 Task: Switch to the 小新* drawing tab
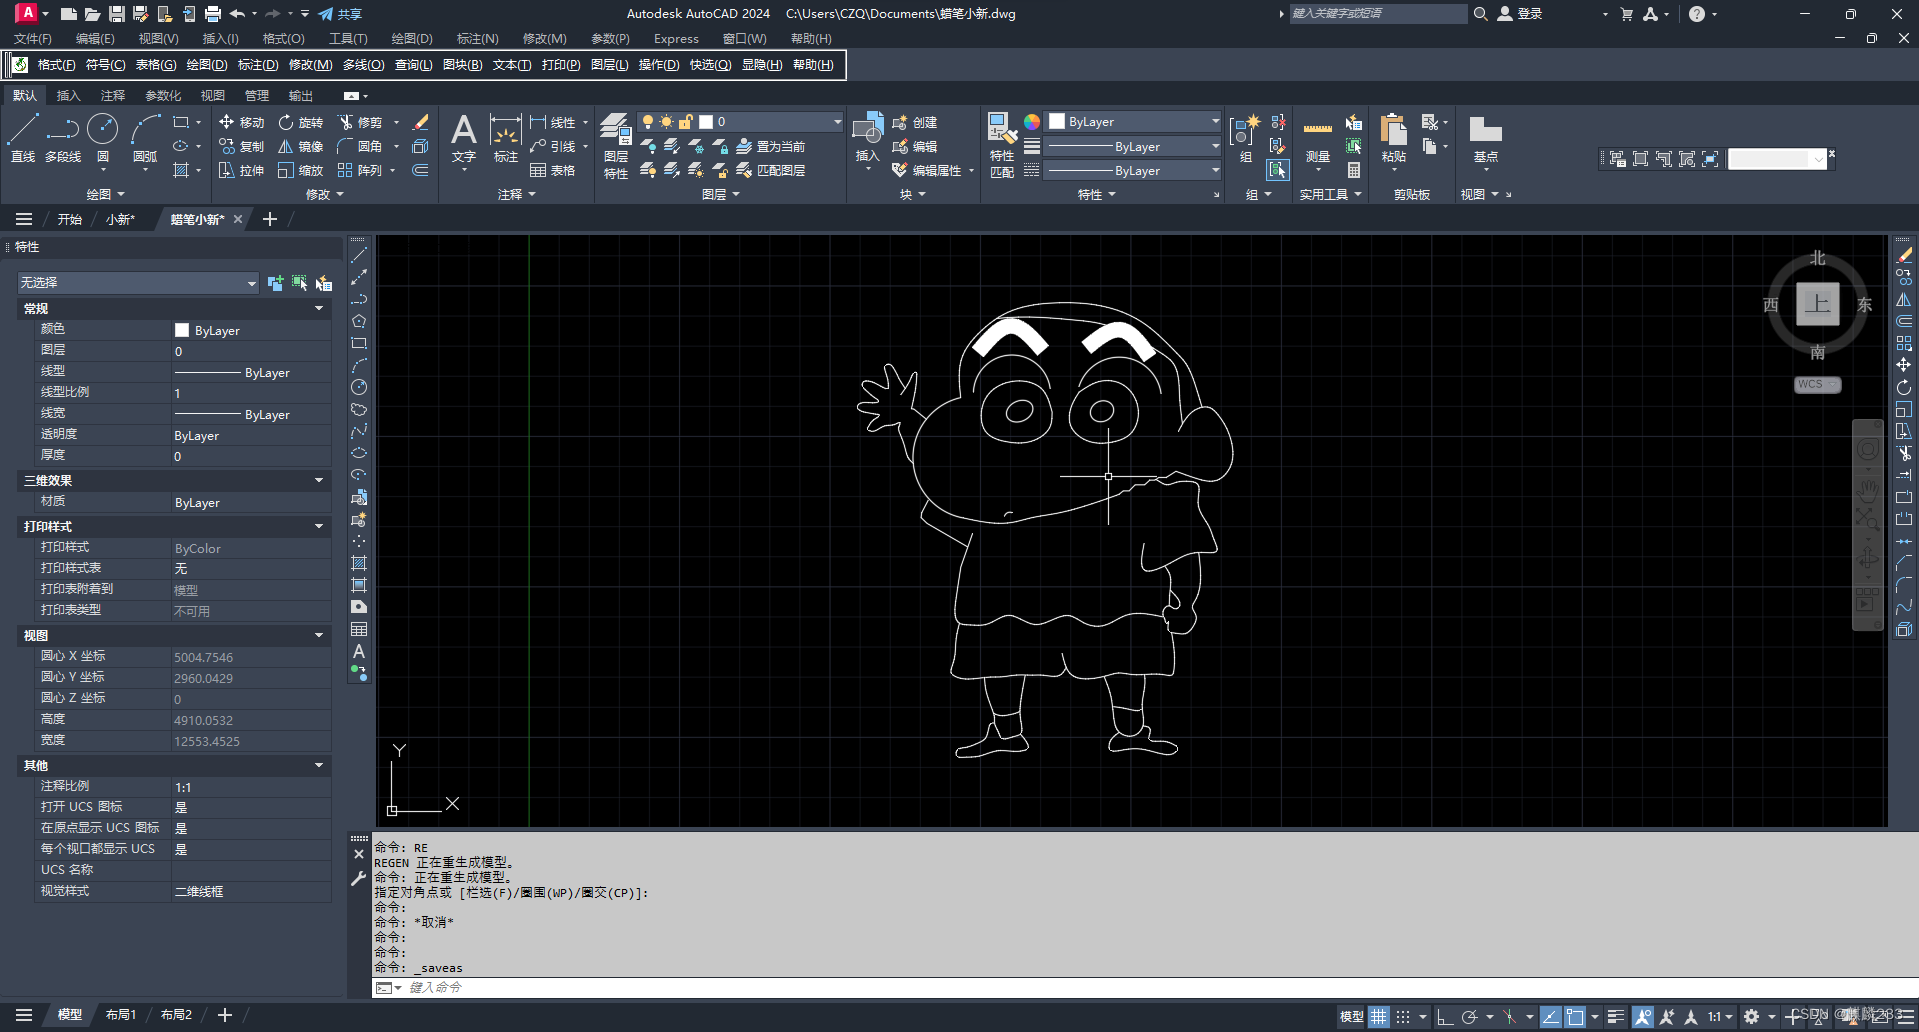[x=120, y=220]
